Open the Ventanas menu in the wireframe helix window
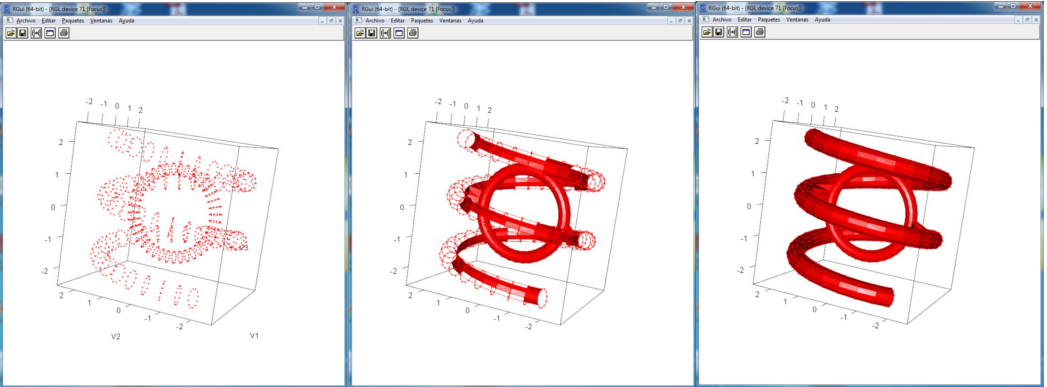 451,21
